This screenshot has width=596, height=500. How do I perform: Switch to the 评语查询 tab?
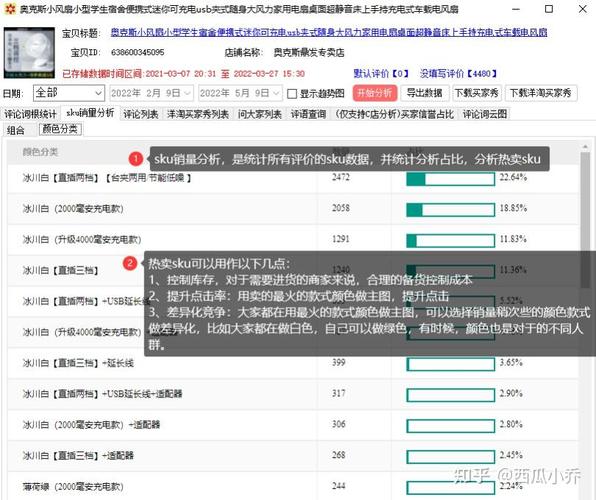309,114
